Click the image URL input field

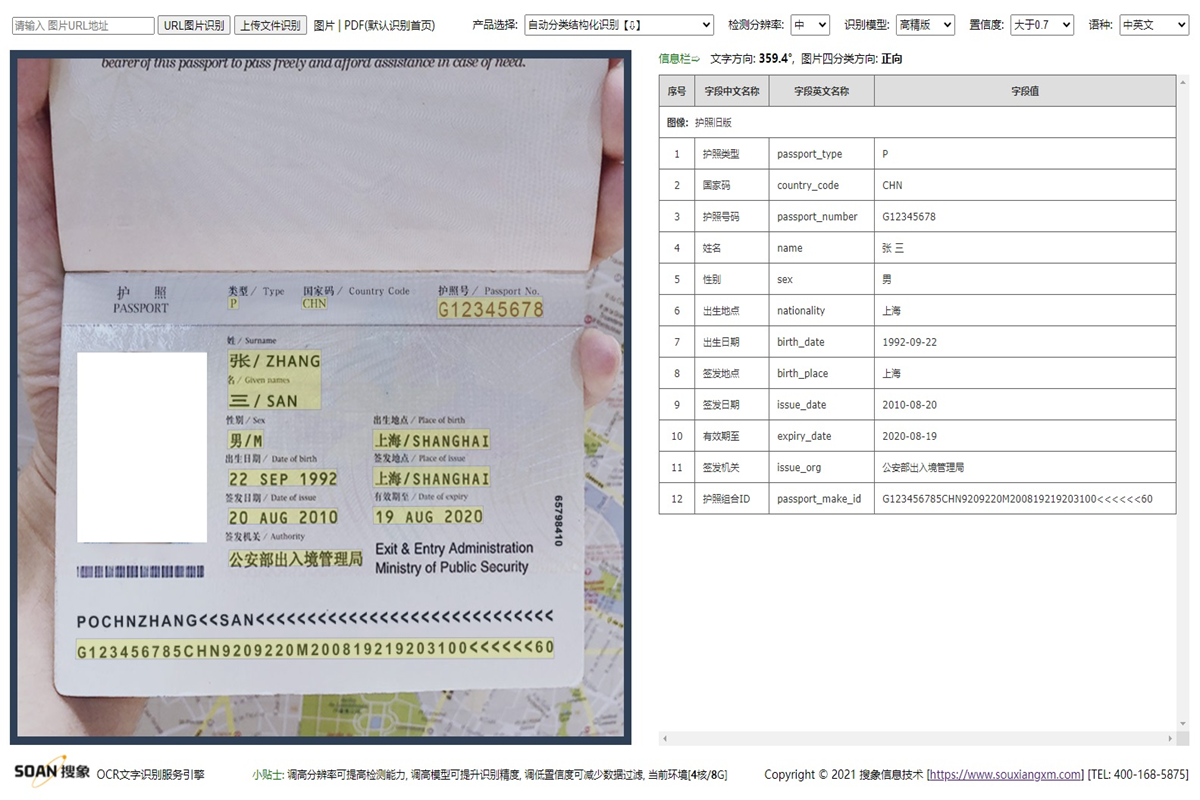[x=83, y=26]
